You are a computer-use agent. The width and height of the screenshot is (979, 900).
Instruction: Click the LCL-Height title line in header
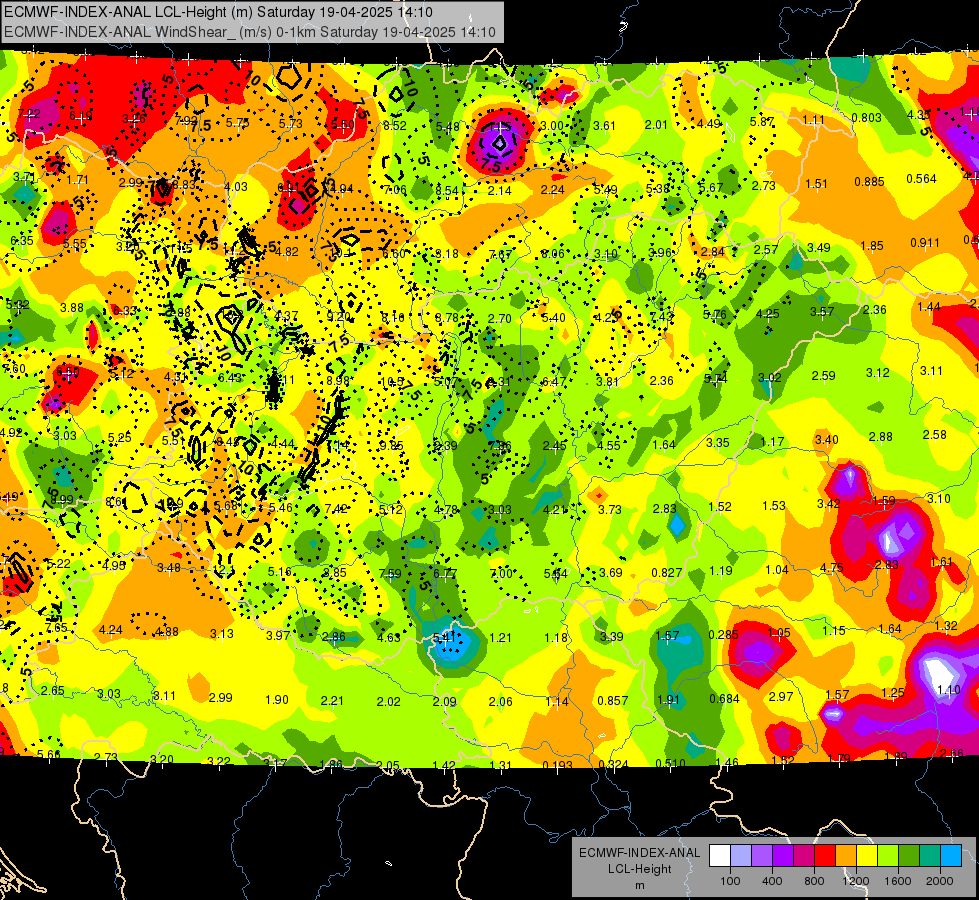click(x=219, y=12)
